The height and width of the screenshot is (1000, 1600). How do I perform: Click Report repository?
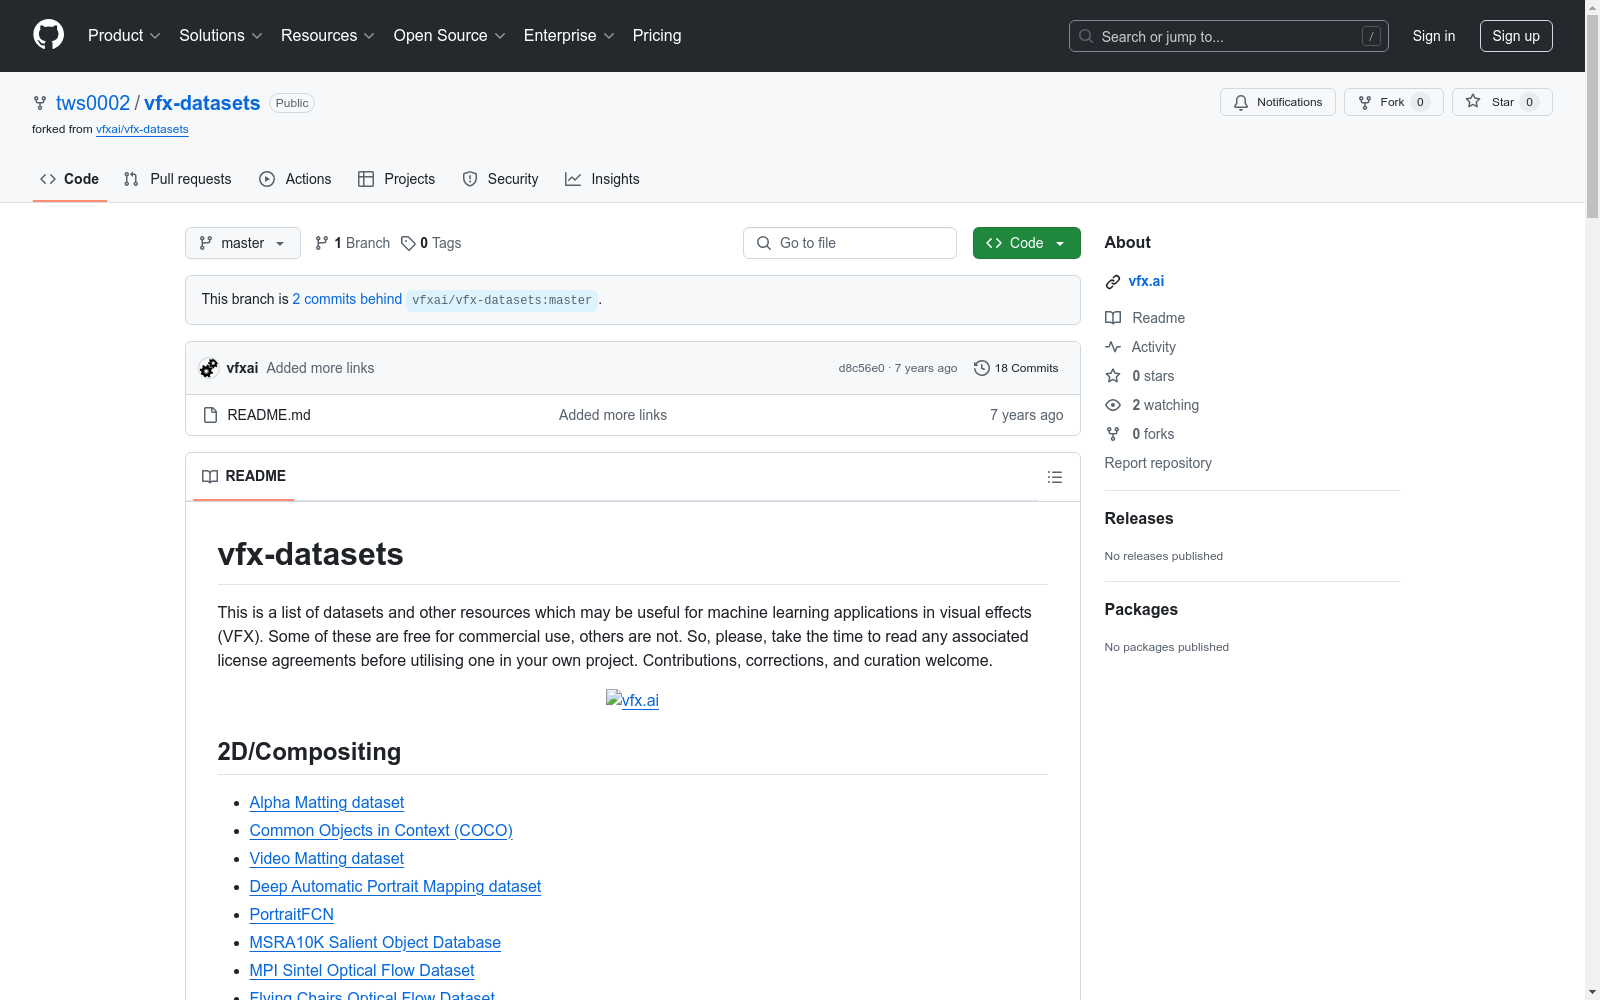point(1158,463)
